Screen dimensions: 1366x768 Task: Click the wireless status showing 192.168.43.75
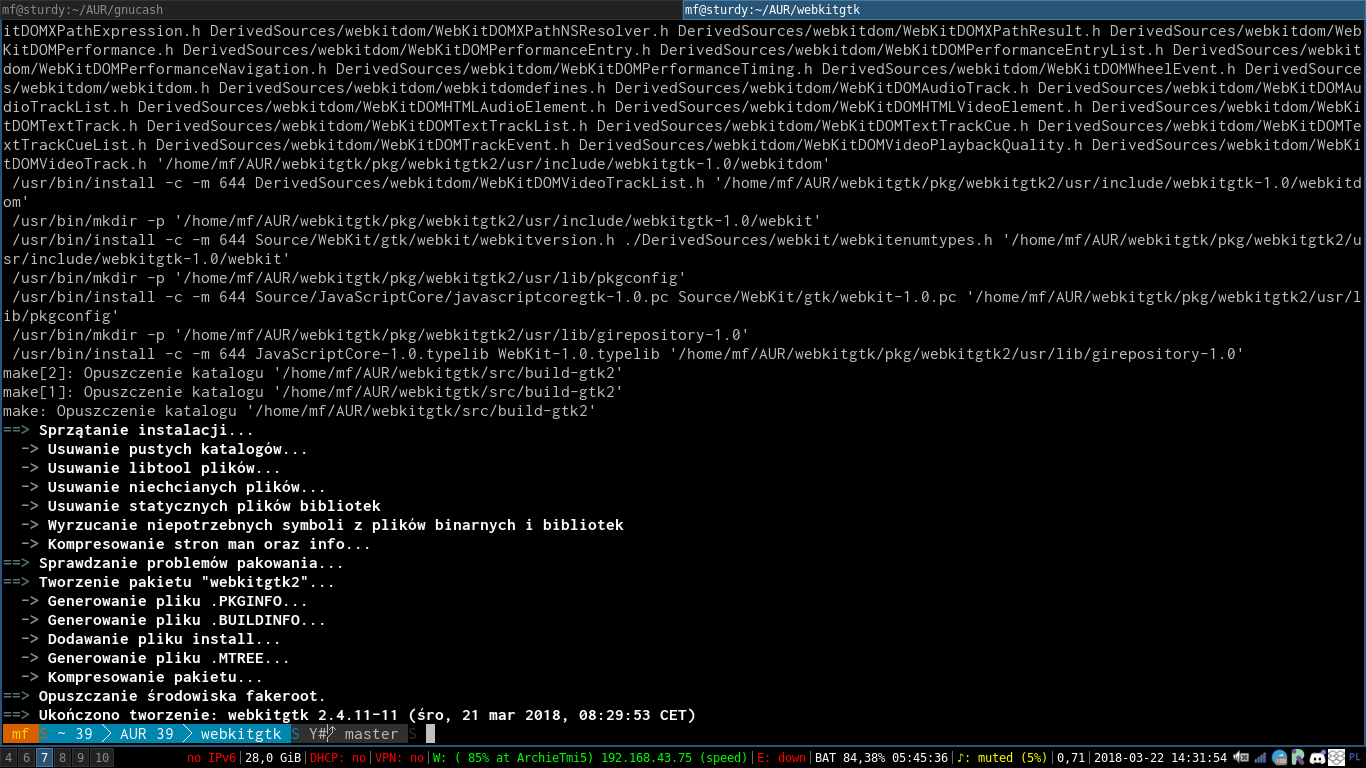click(590, 758)
